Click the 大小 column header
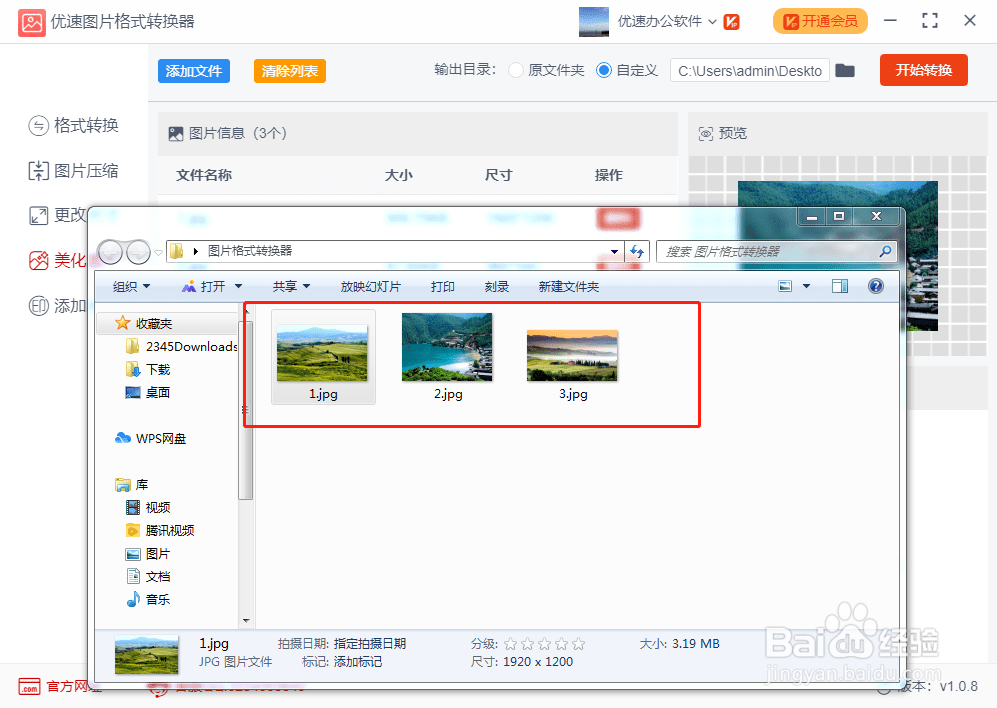The height and width of the screenshot is (708, 997). (x=399, y=175)
